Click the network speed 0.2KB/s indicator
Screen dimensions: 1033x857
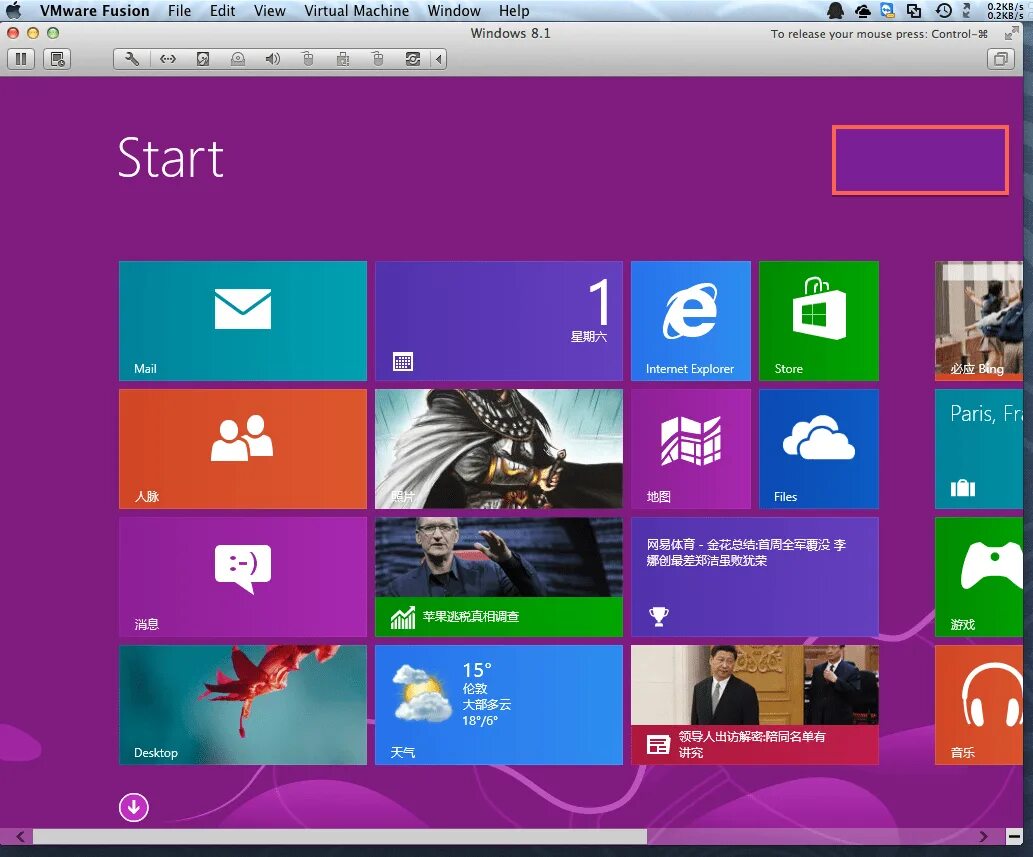pos(1005,11)
